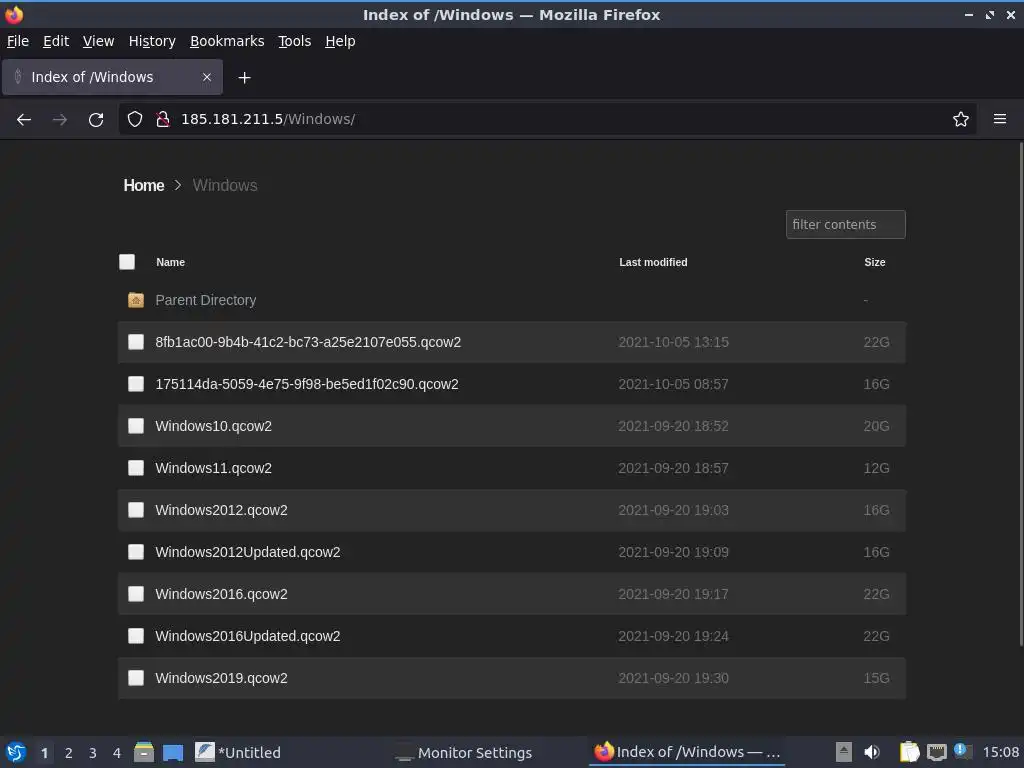Click the Parent Directory folder icon
The width and height of the screenshot is (1024, 768).
click(136, 300)
